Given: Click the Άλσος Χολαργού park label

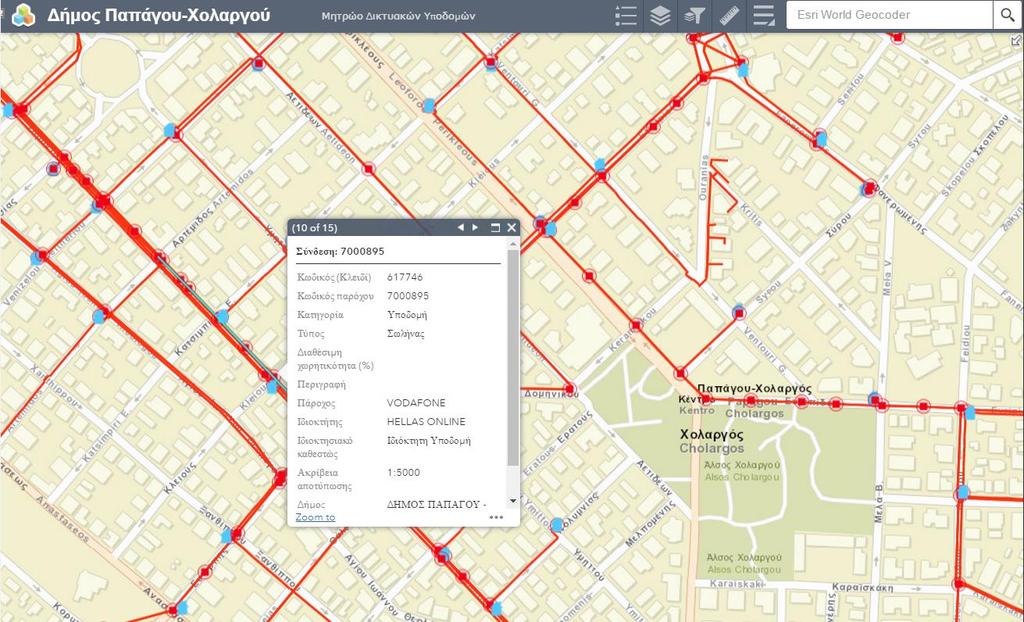Looking at the screenshot, I should coord(743,465).
